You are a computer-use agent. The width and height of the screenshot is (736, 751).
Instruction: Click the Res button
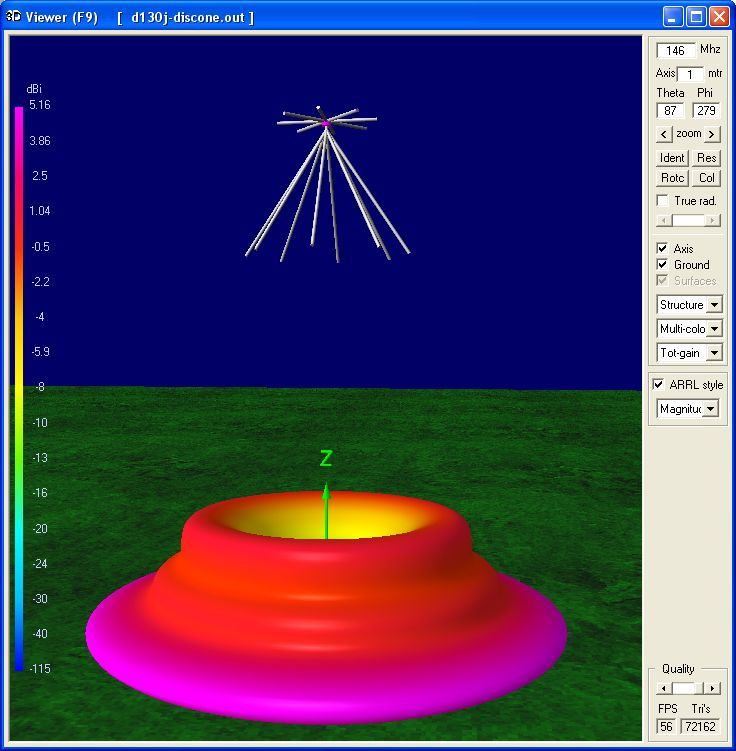[x=706, y=158]
